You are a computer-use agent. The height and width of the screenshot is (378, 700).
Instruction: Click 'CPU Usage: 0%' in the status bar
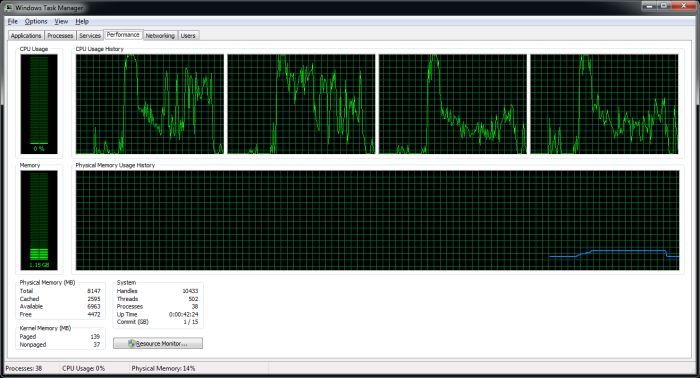(83, 369)
